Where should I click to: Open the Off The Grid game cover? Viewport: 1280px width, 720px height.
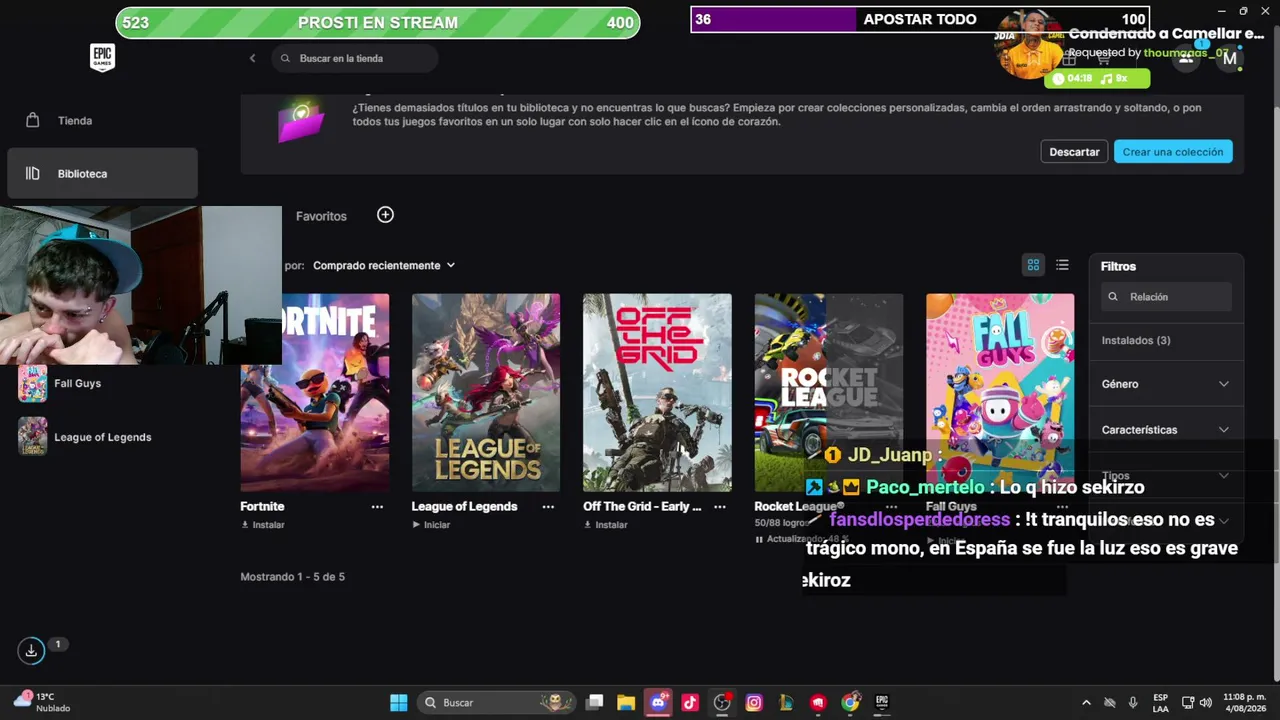point(657,393)
